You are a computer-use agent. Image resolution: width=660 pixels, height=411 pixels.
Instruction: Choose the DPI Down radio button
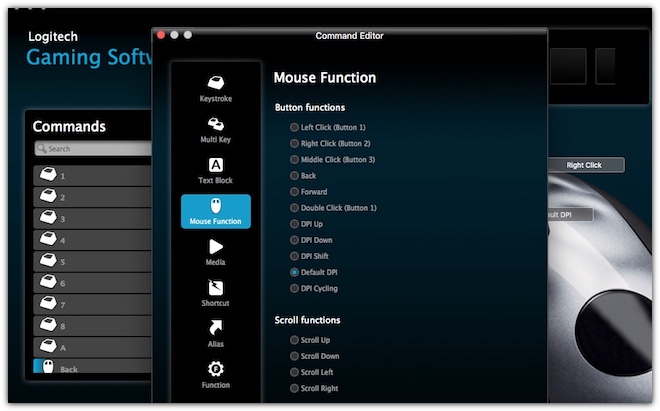(x=294, y=240)
